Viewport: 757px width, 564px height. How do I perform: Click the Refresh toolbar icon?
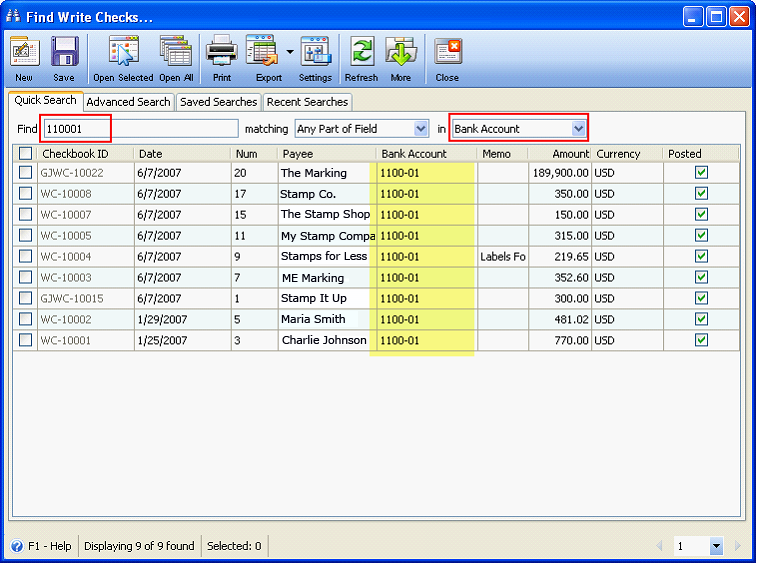coord(362,51)
